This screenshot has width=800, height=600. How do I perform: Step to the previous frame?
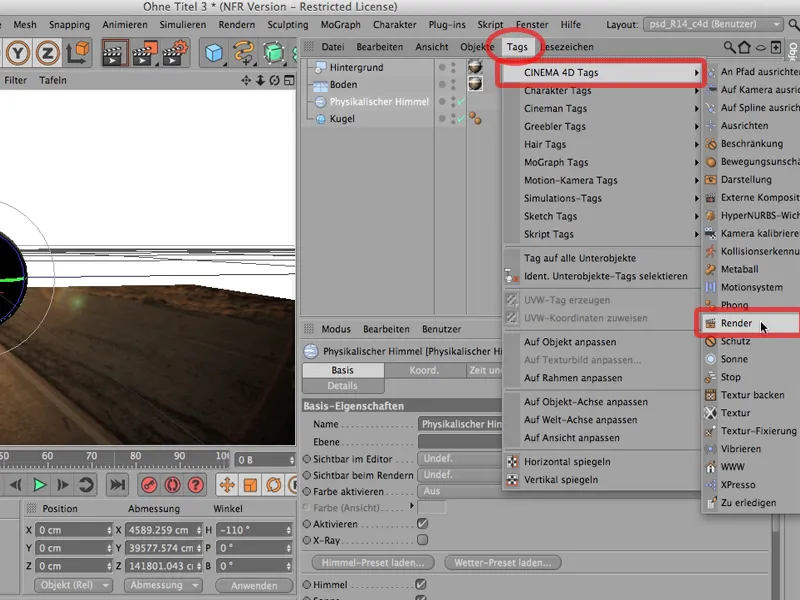coord(15,485)
